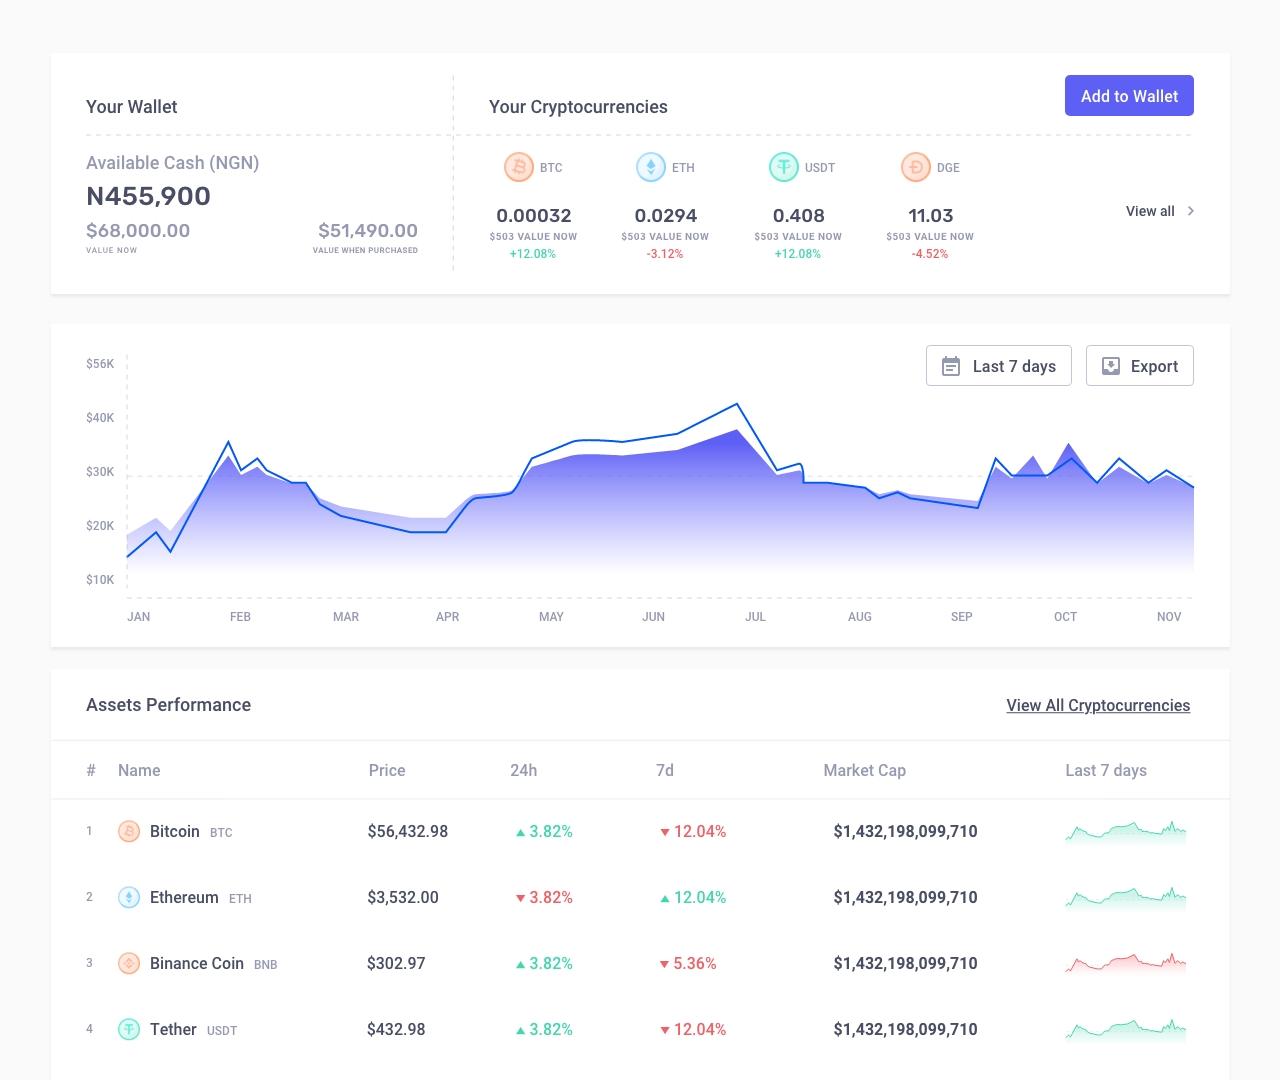Open Ethereum's last 7 days sparkline chart

[1126, 898]
